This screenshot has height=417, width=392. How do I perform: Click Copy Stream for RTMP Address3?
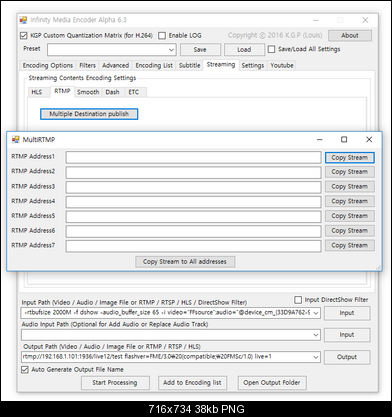pos(350,187)
